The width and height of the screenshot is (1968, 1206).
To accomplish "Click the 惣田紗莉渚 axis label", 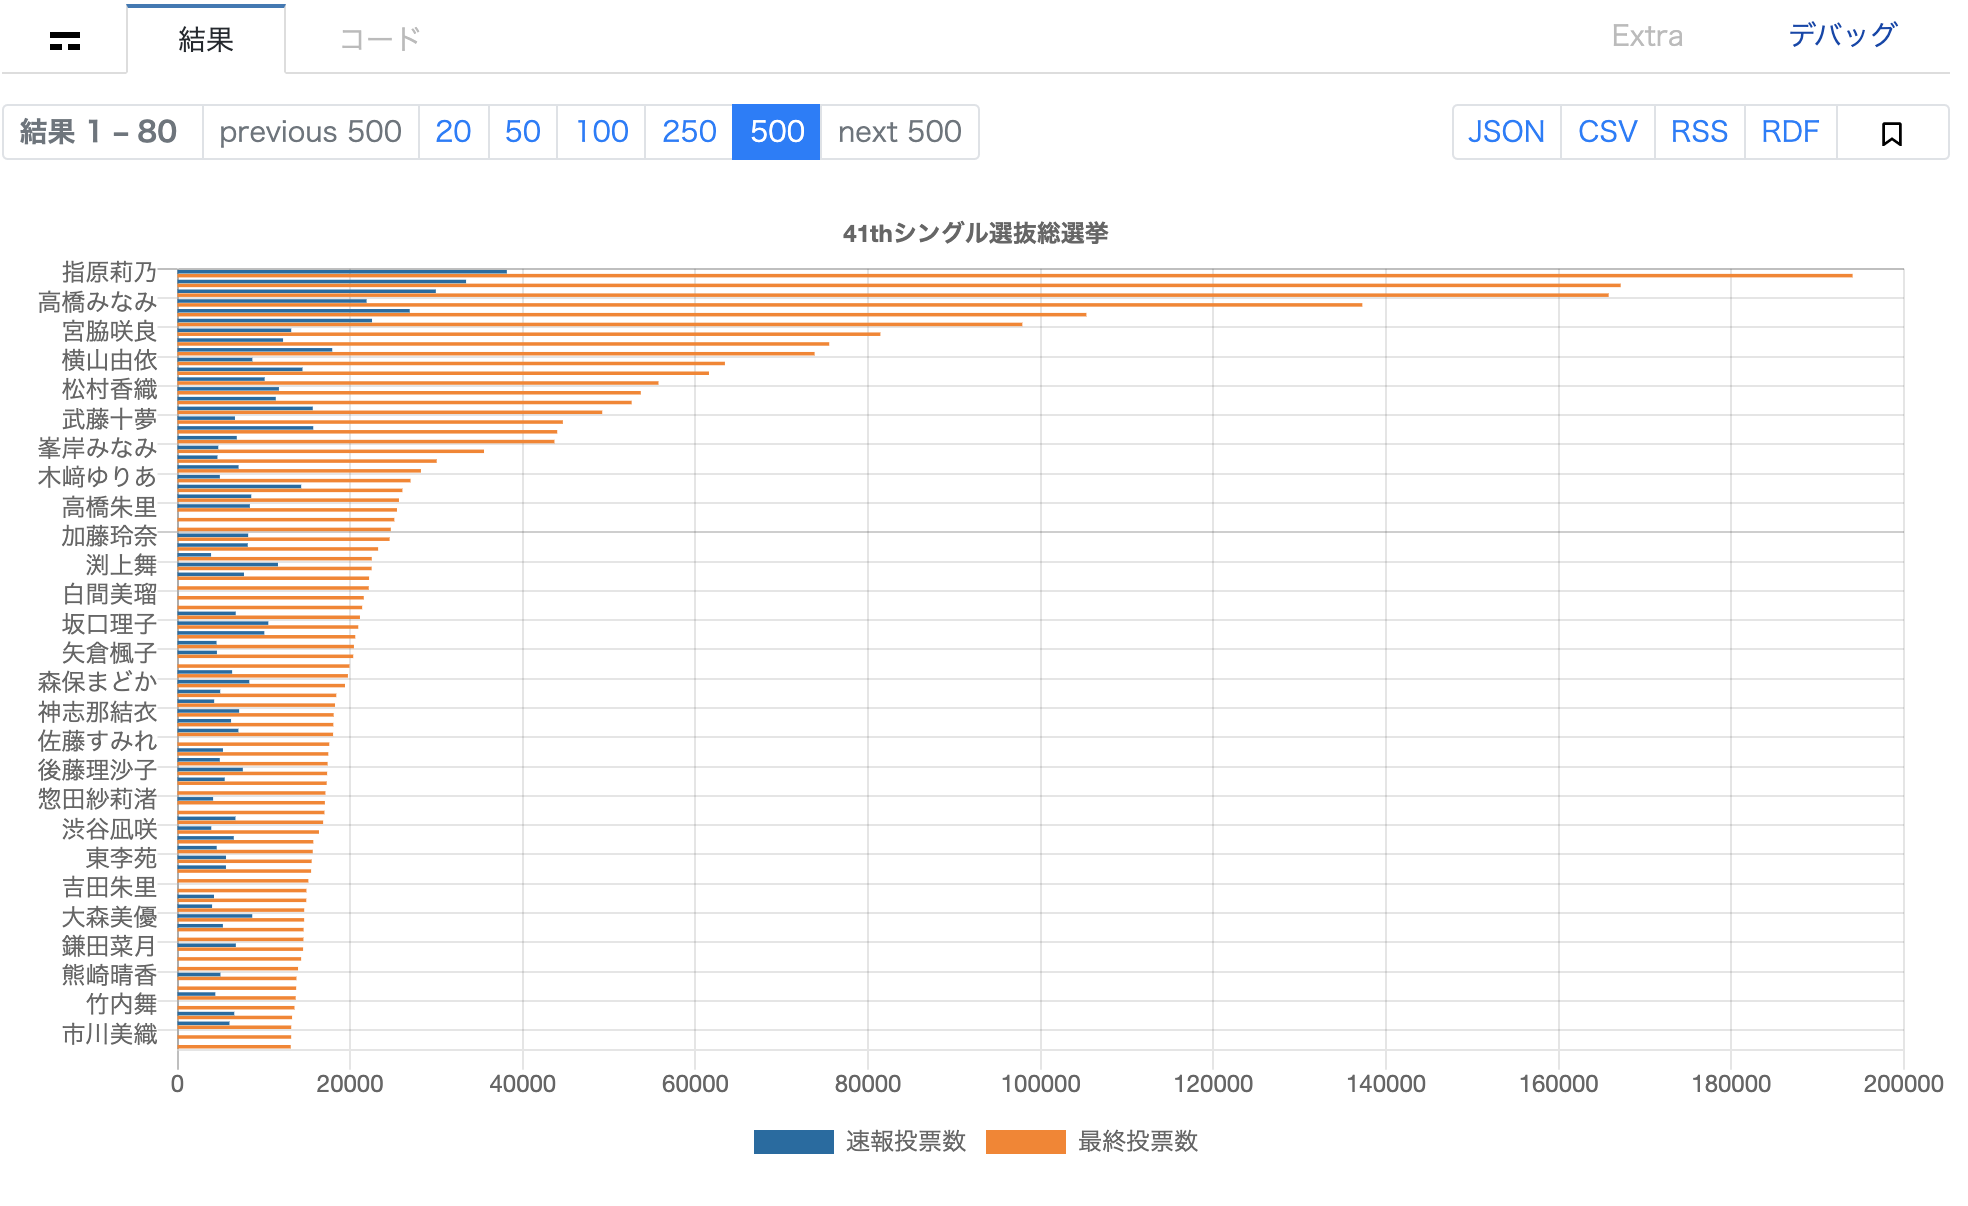I will click(98, 799).
